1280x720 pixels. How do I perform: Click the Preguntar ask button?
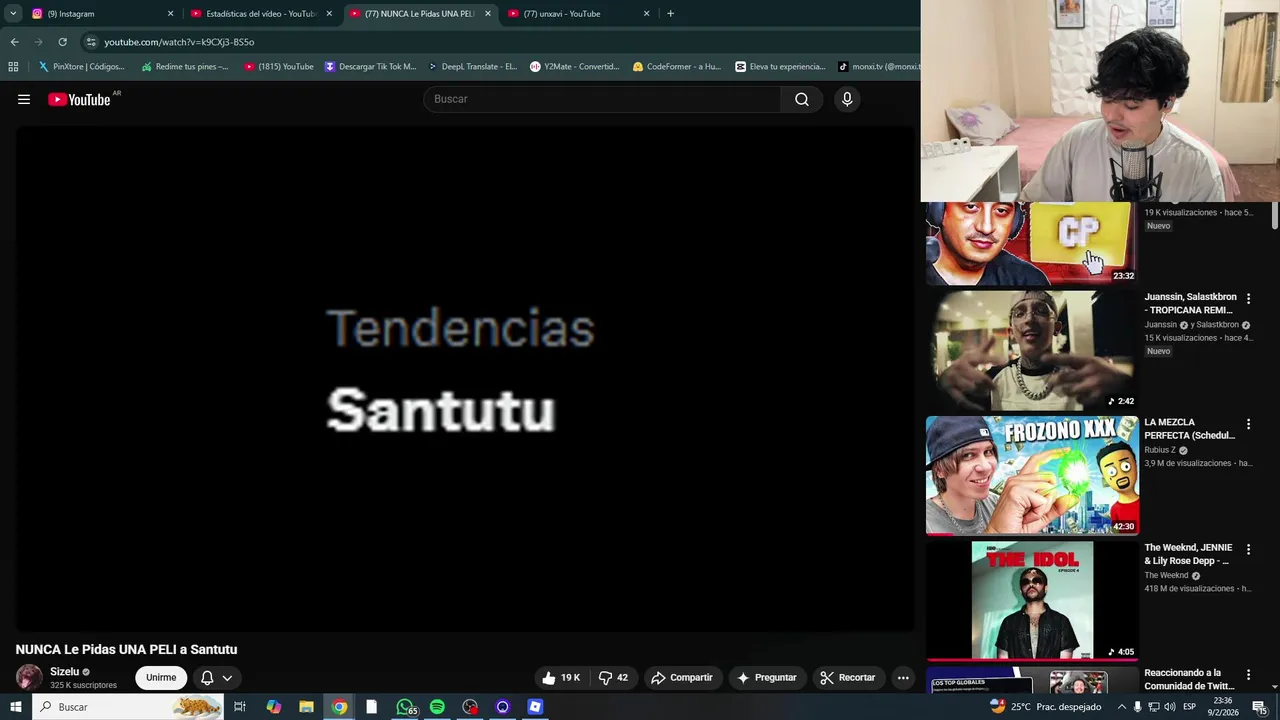pyautogui.click(x=767, y=678)
